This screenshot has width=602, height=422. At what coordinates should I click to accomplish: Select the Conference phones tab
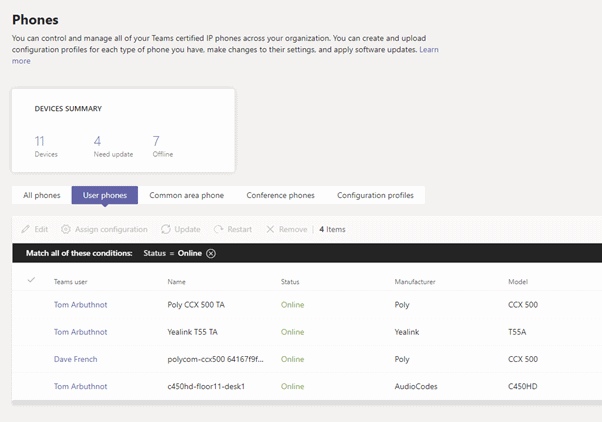click(x=280, y=195)
